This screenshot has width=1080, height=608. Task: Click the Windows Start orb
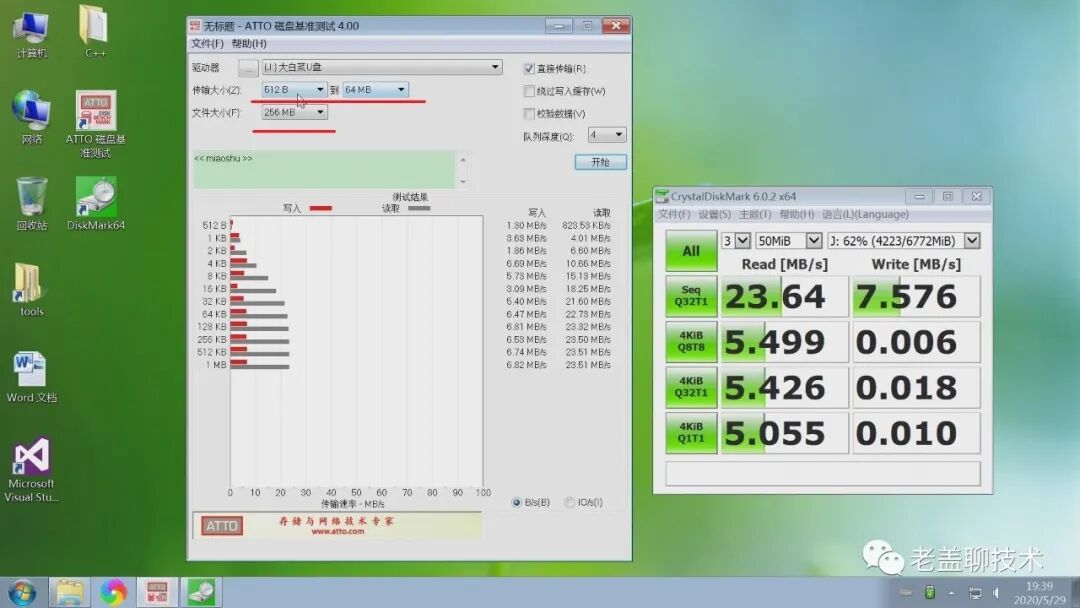coord(22,592)
